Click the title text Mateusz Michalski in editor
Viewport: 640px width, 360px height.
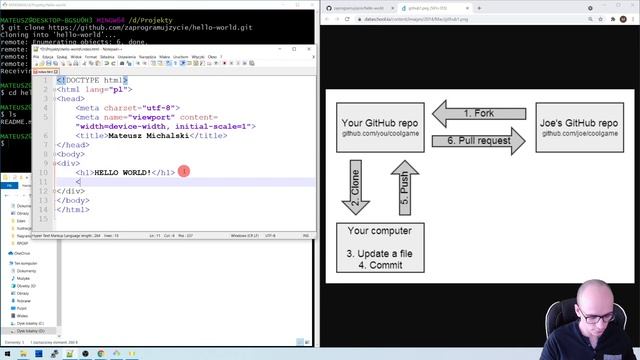[x=149, y=136]
